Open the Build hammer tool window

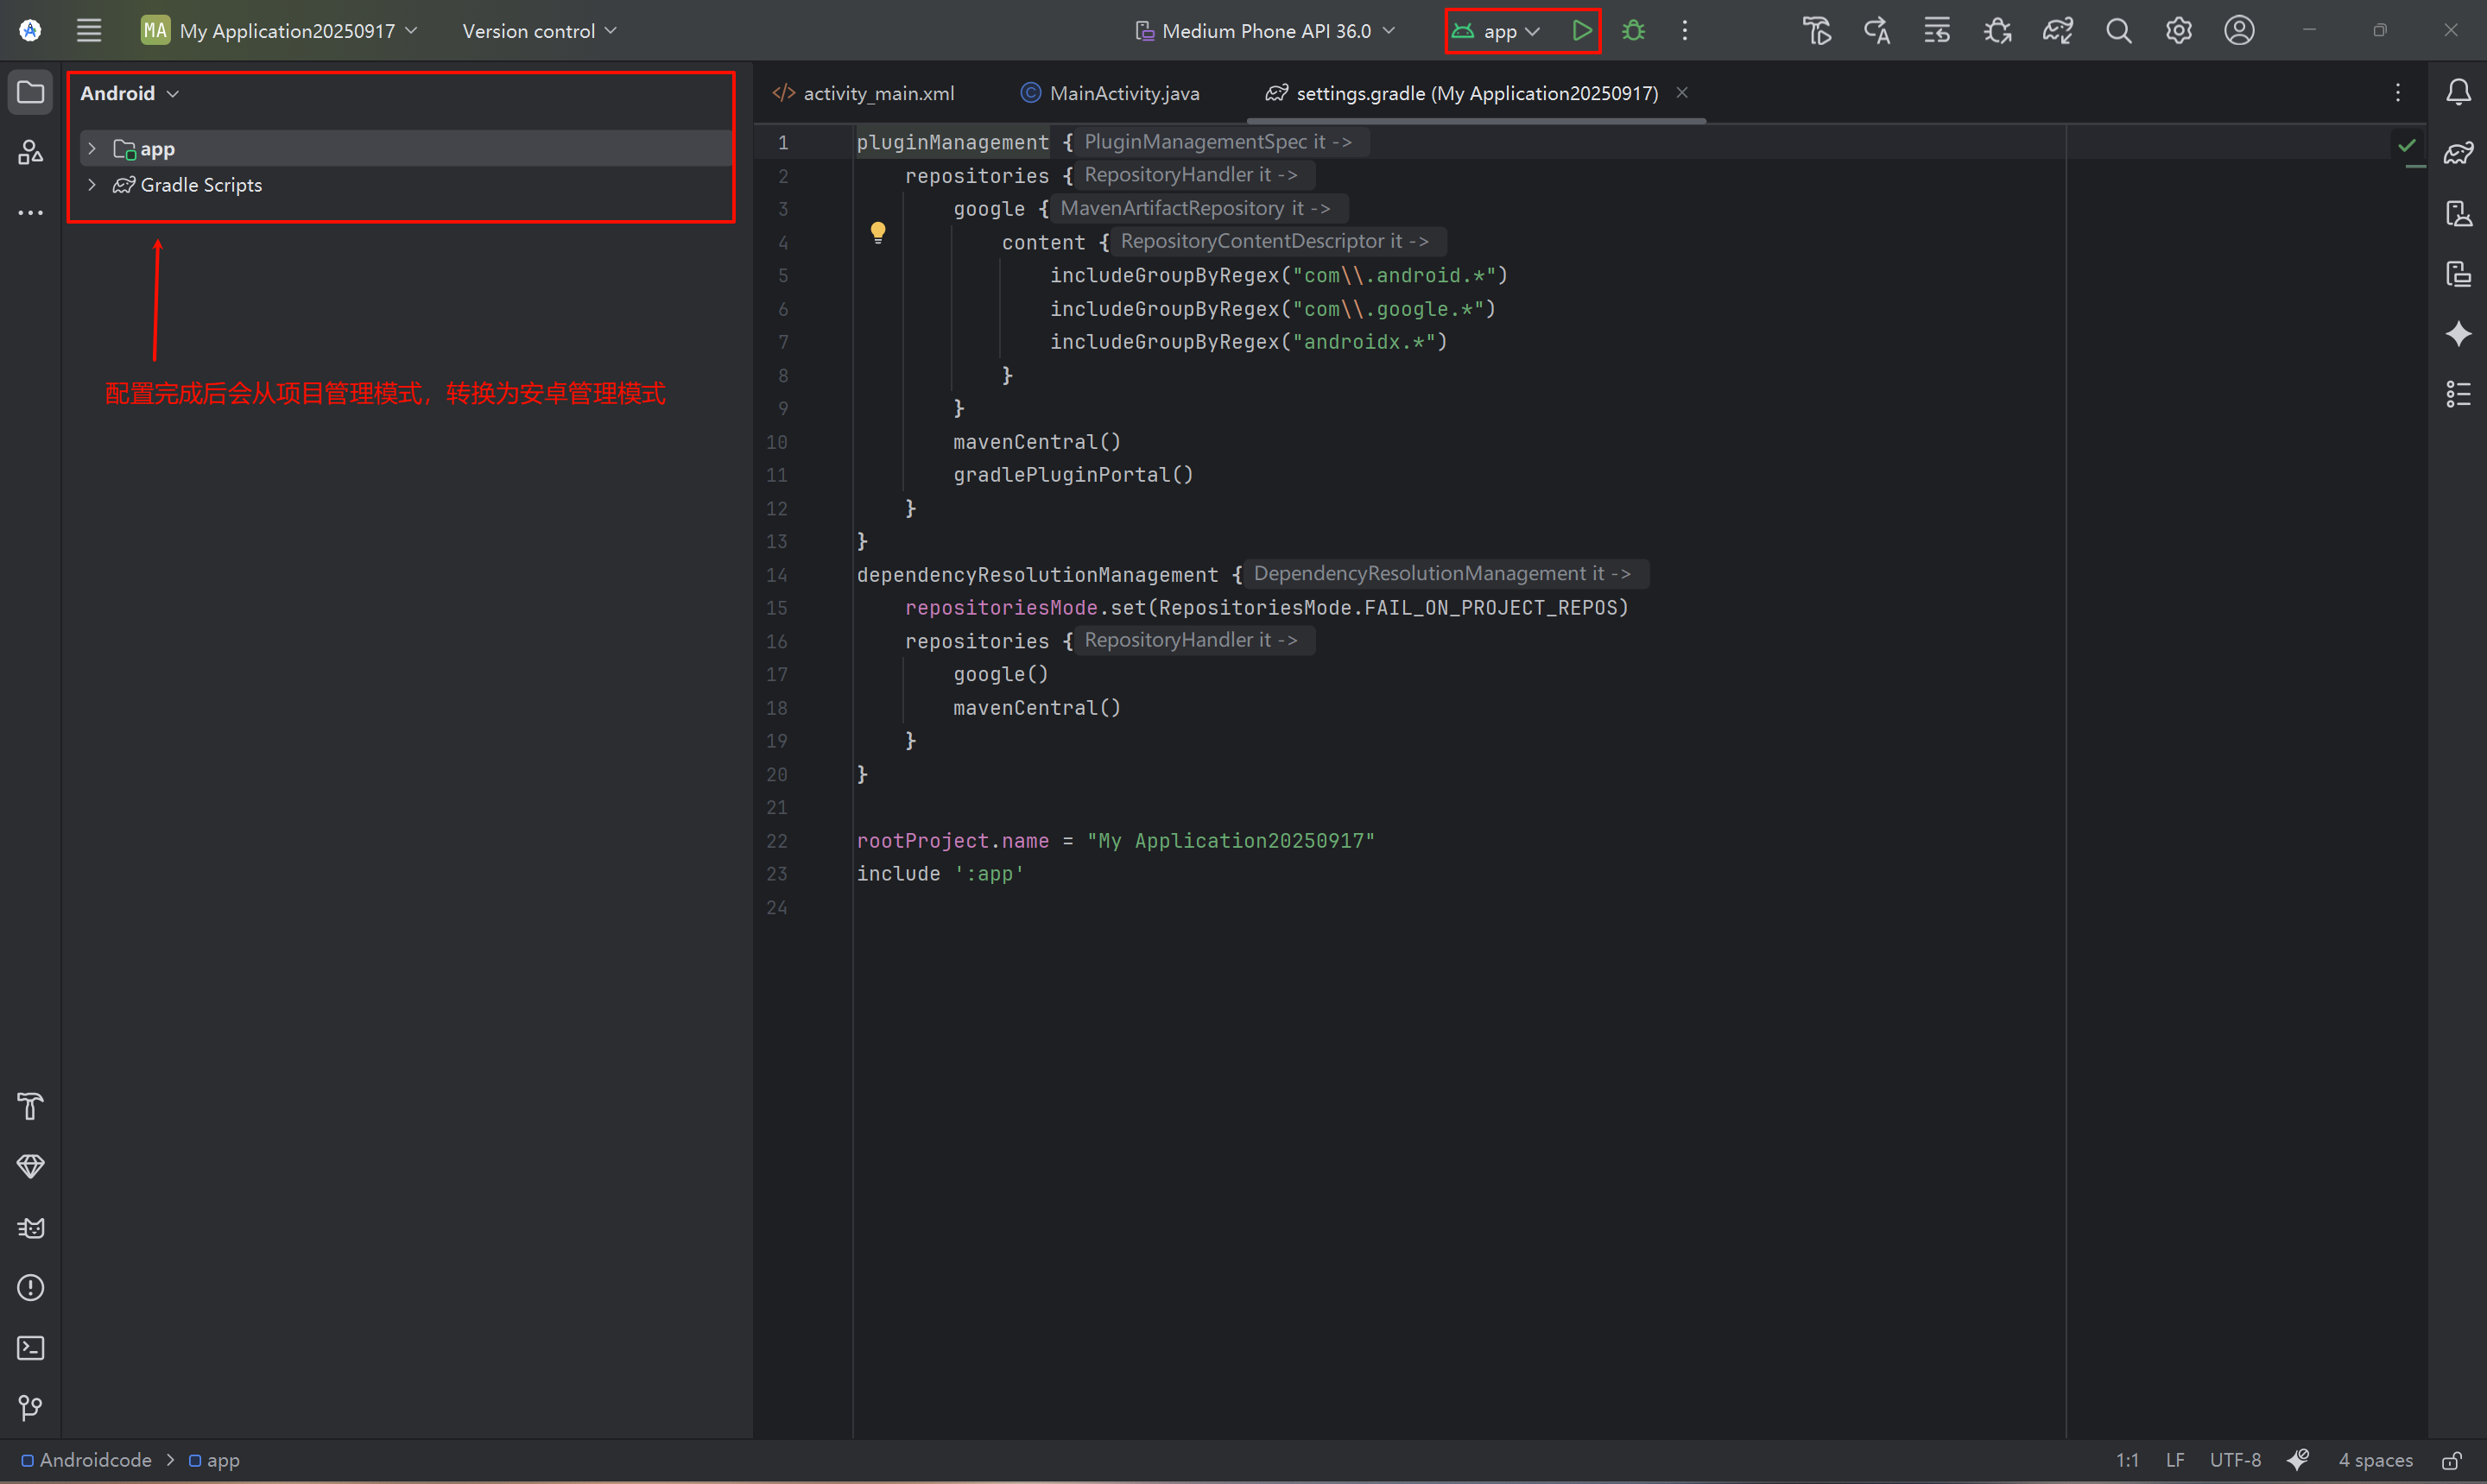[30, 1107]
